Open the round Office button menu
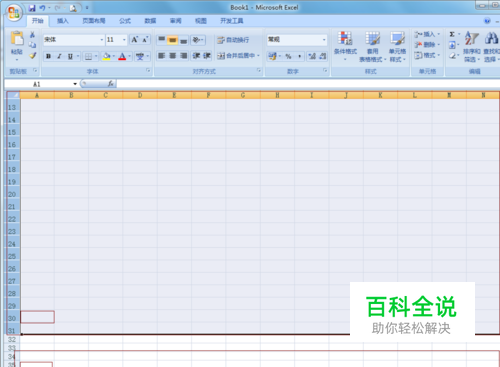The width and height of the screenshot is (500, 367). coord(14,13)
